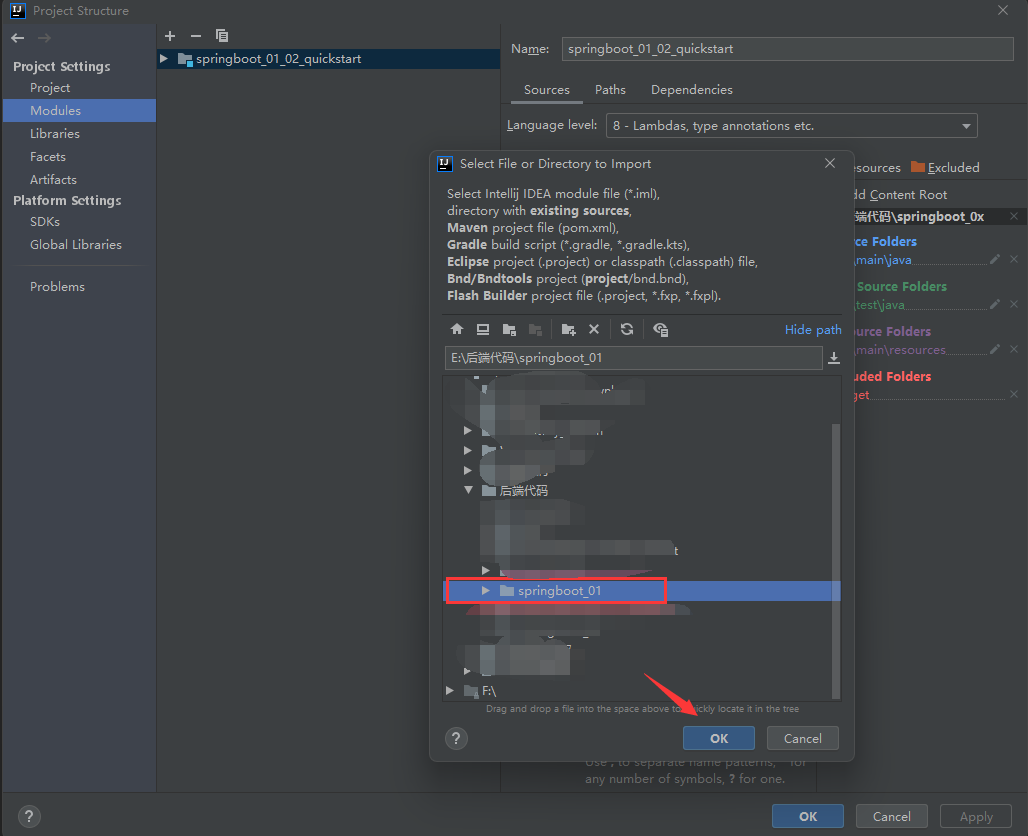Jump to Desktop directory in import dialog
The width and height of the screenshot is (1028, 836).
click(x=483, y=329)
